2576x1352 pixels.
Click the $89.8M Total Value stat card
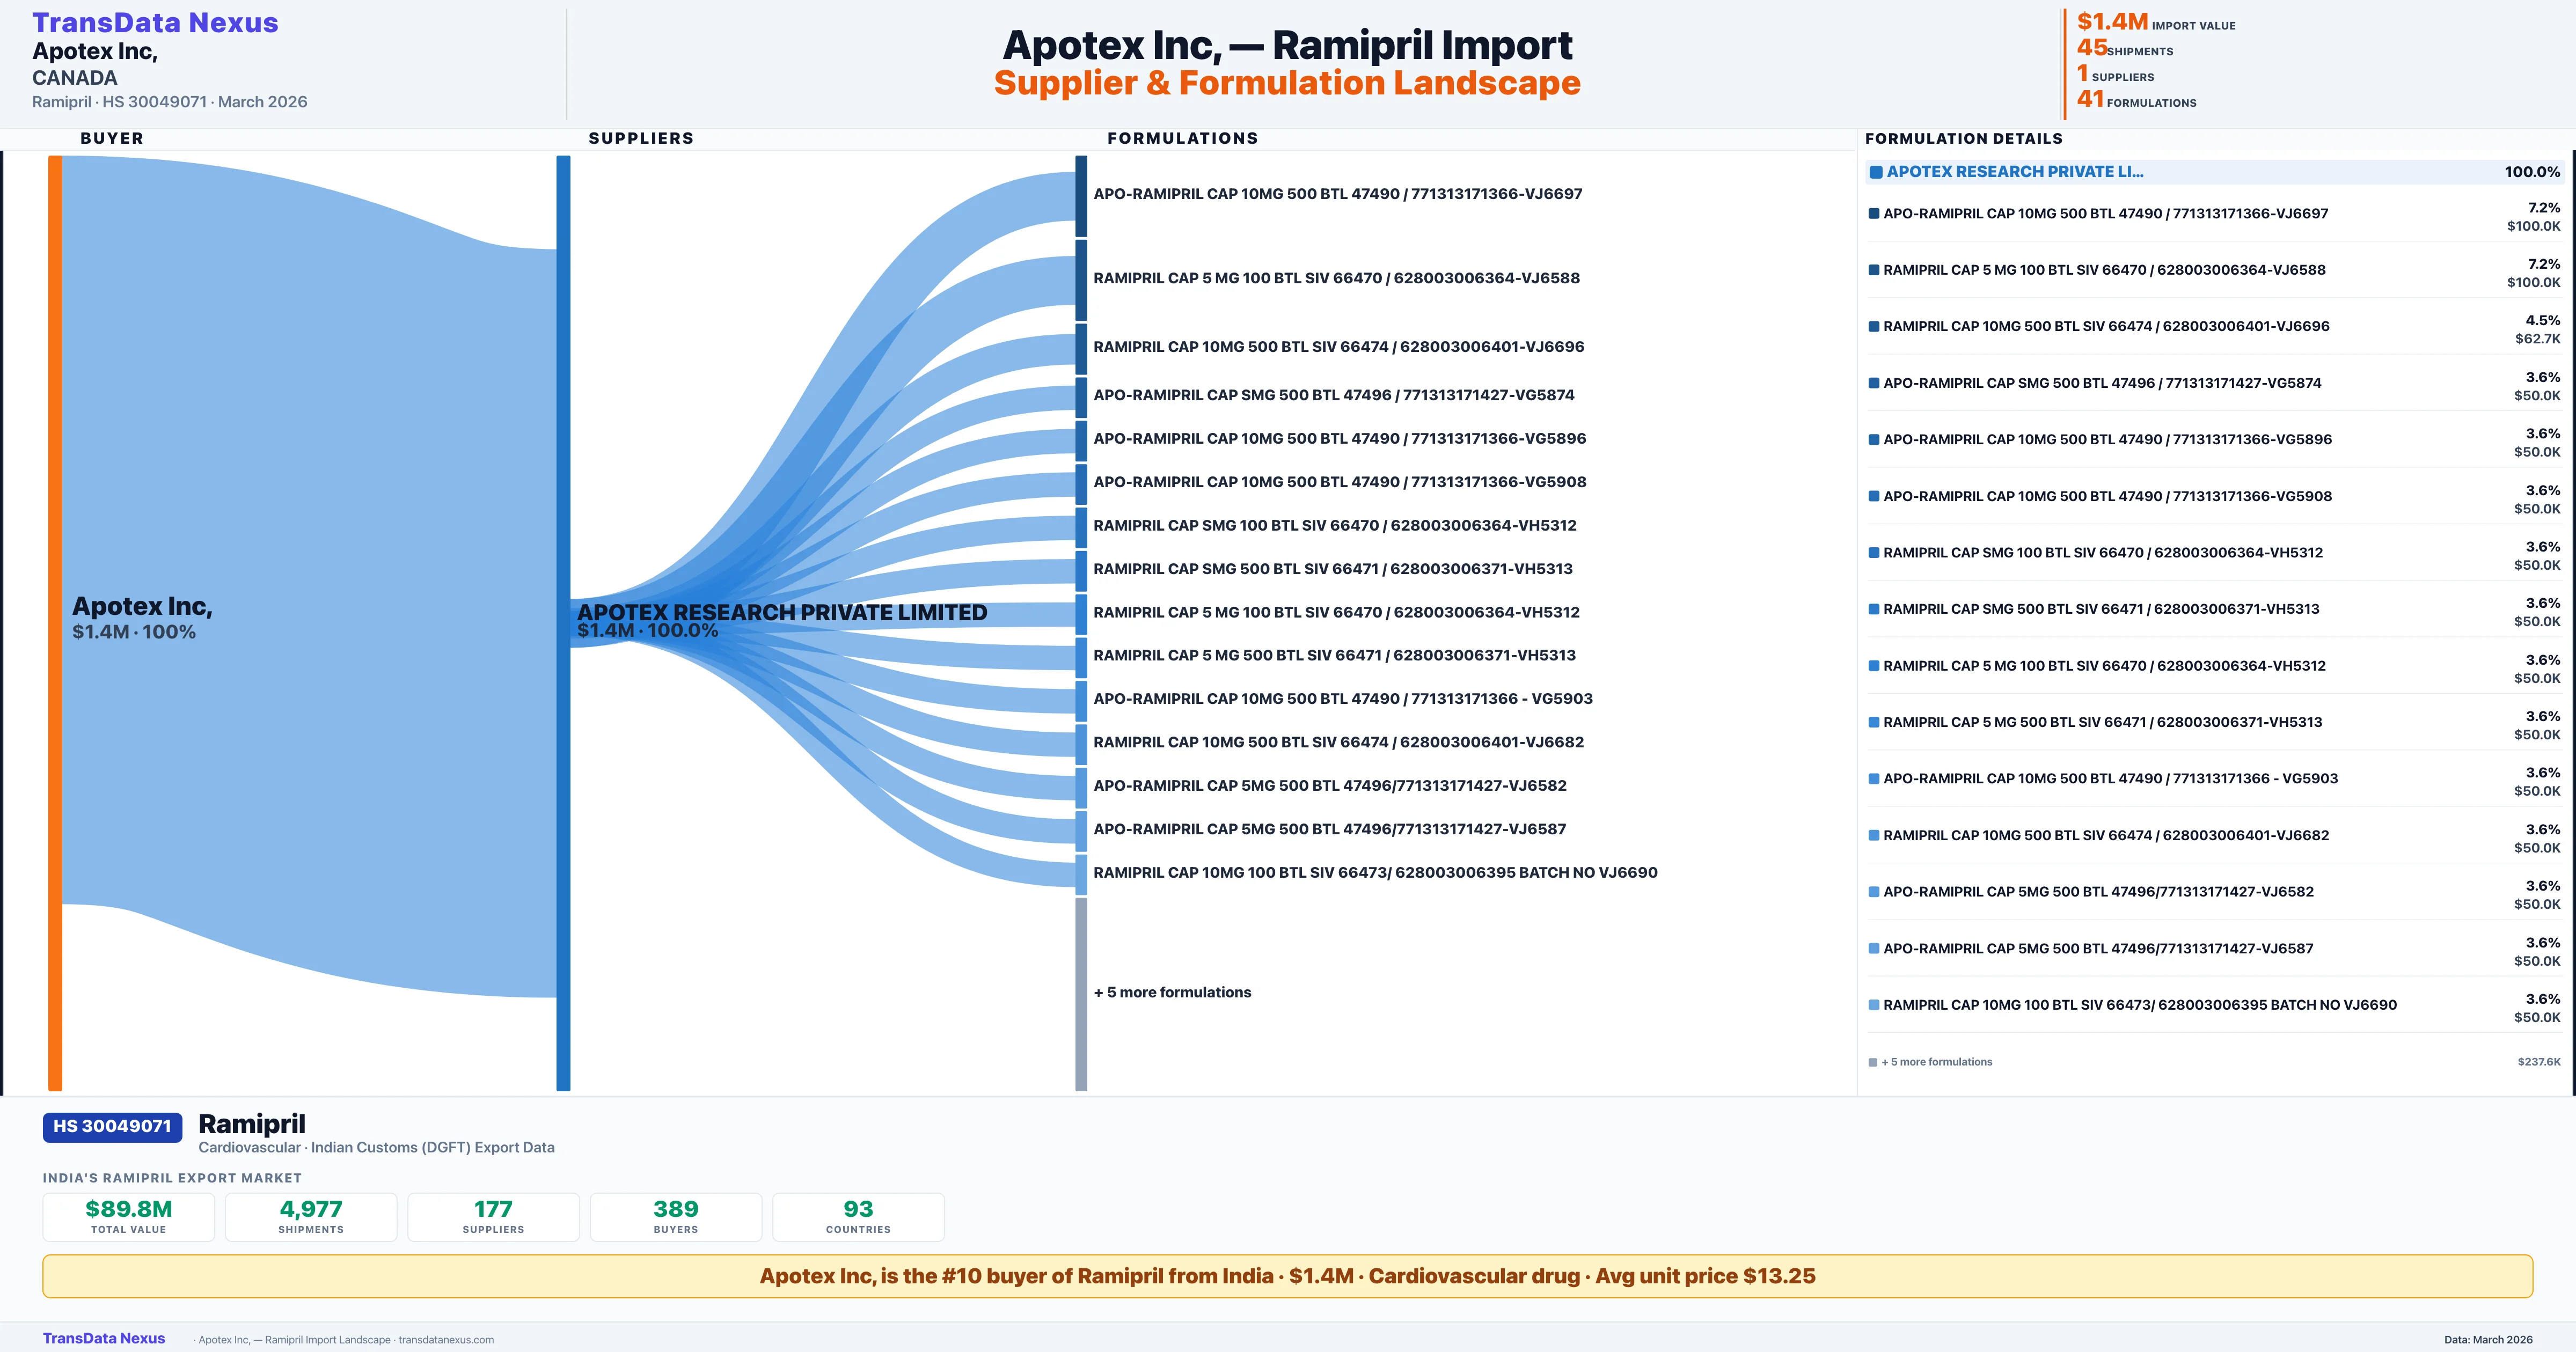point(128,1216)
